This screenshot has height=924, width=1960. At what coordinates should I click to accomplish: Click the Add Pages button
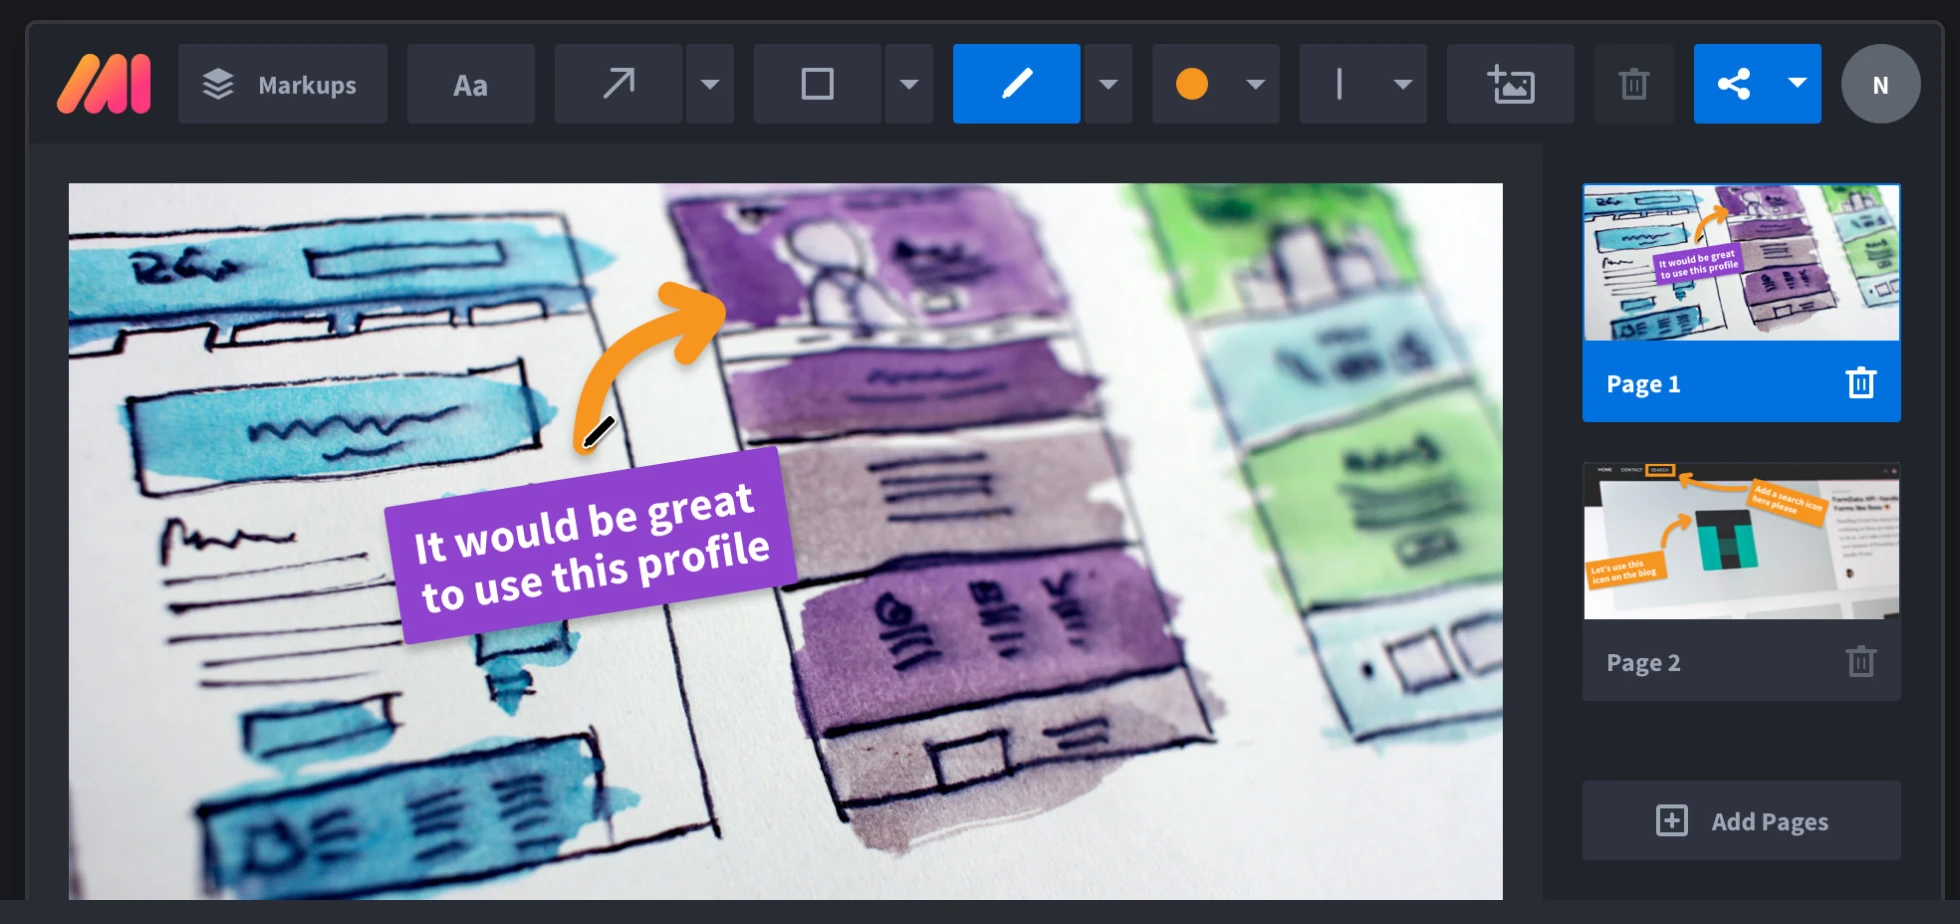1741,820
